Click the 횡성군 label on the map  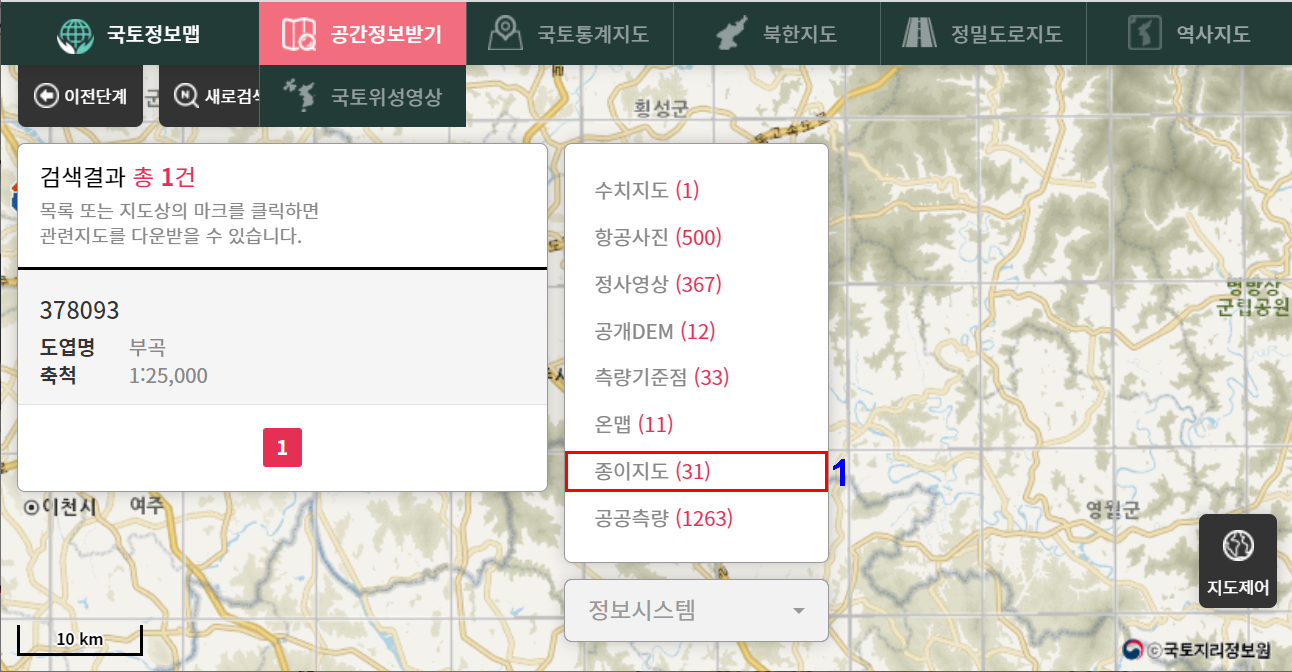[661, 109]
